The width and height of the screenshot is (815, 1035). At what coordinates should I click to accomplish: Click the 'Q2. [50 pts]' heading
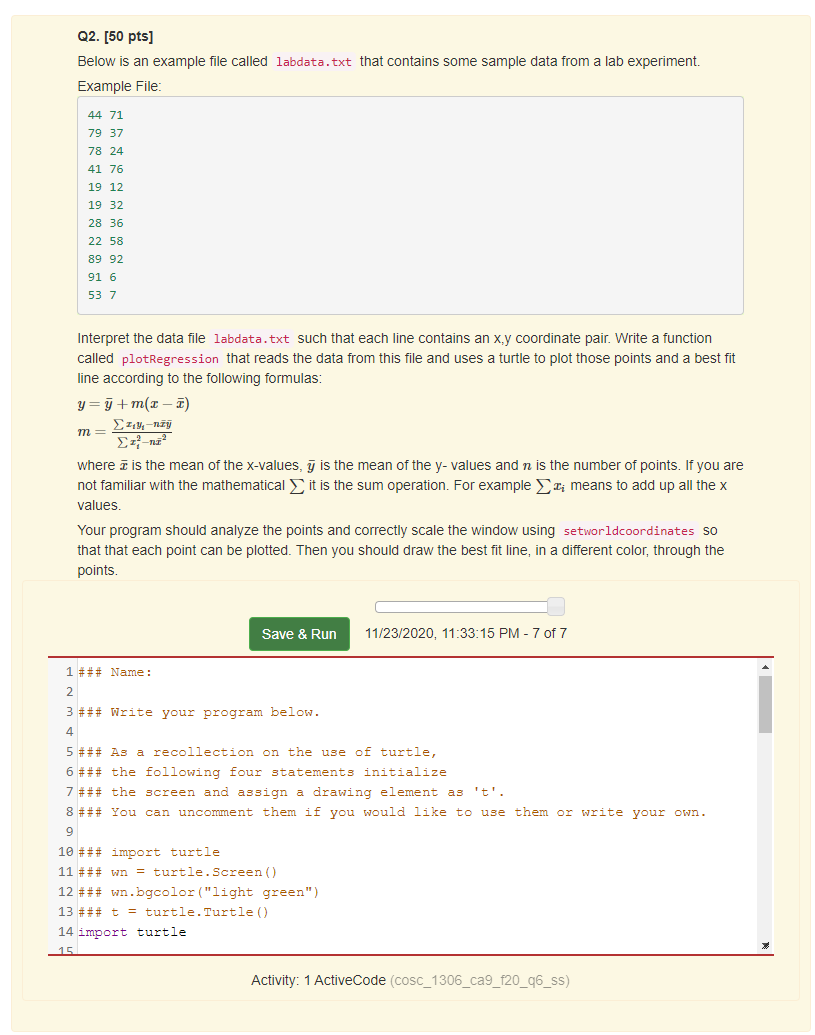115,36
